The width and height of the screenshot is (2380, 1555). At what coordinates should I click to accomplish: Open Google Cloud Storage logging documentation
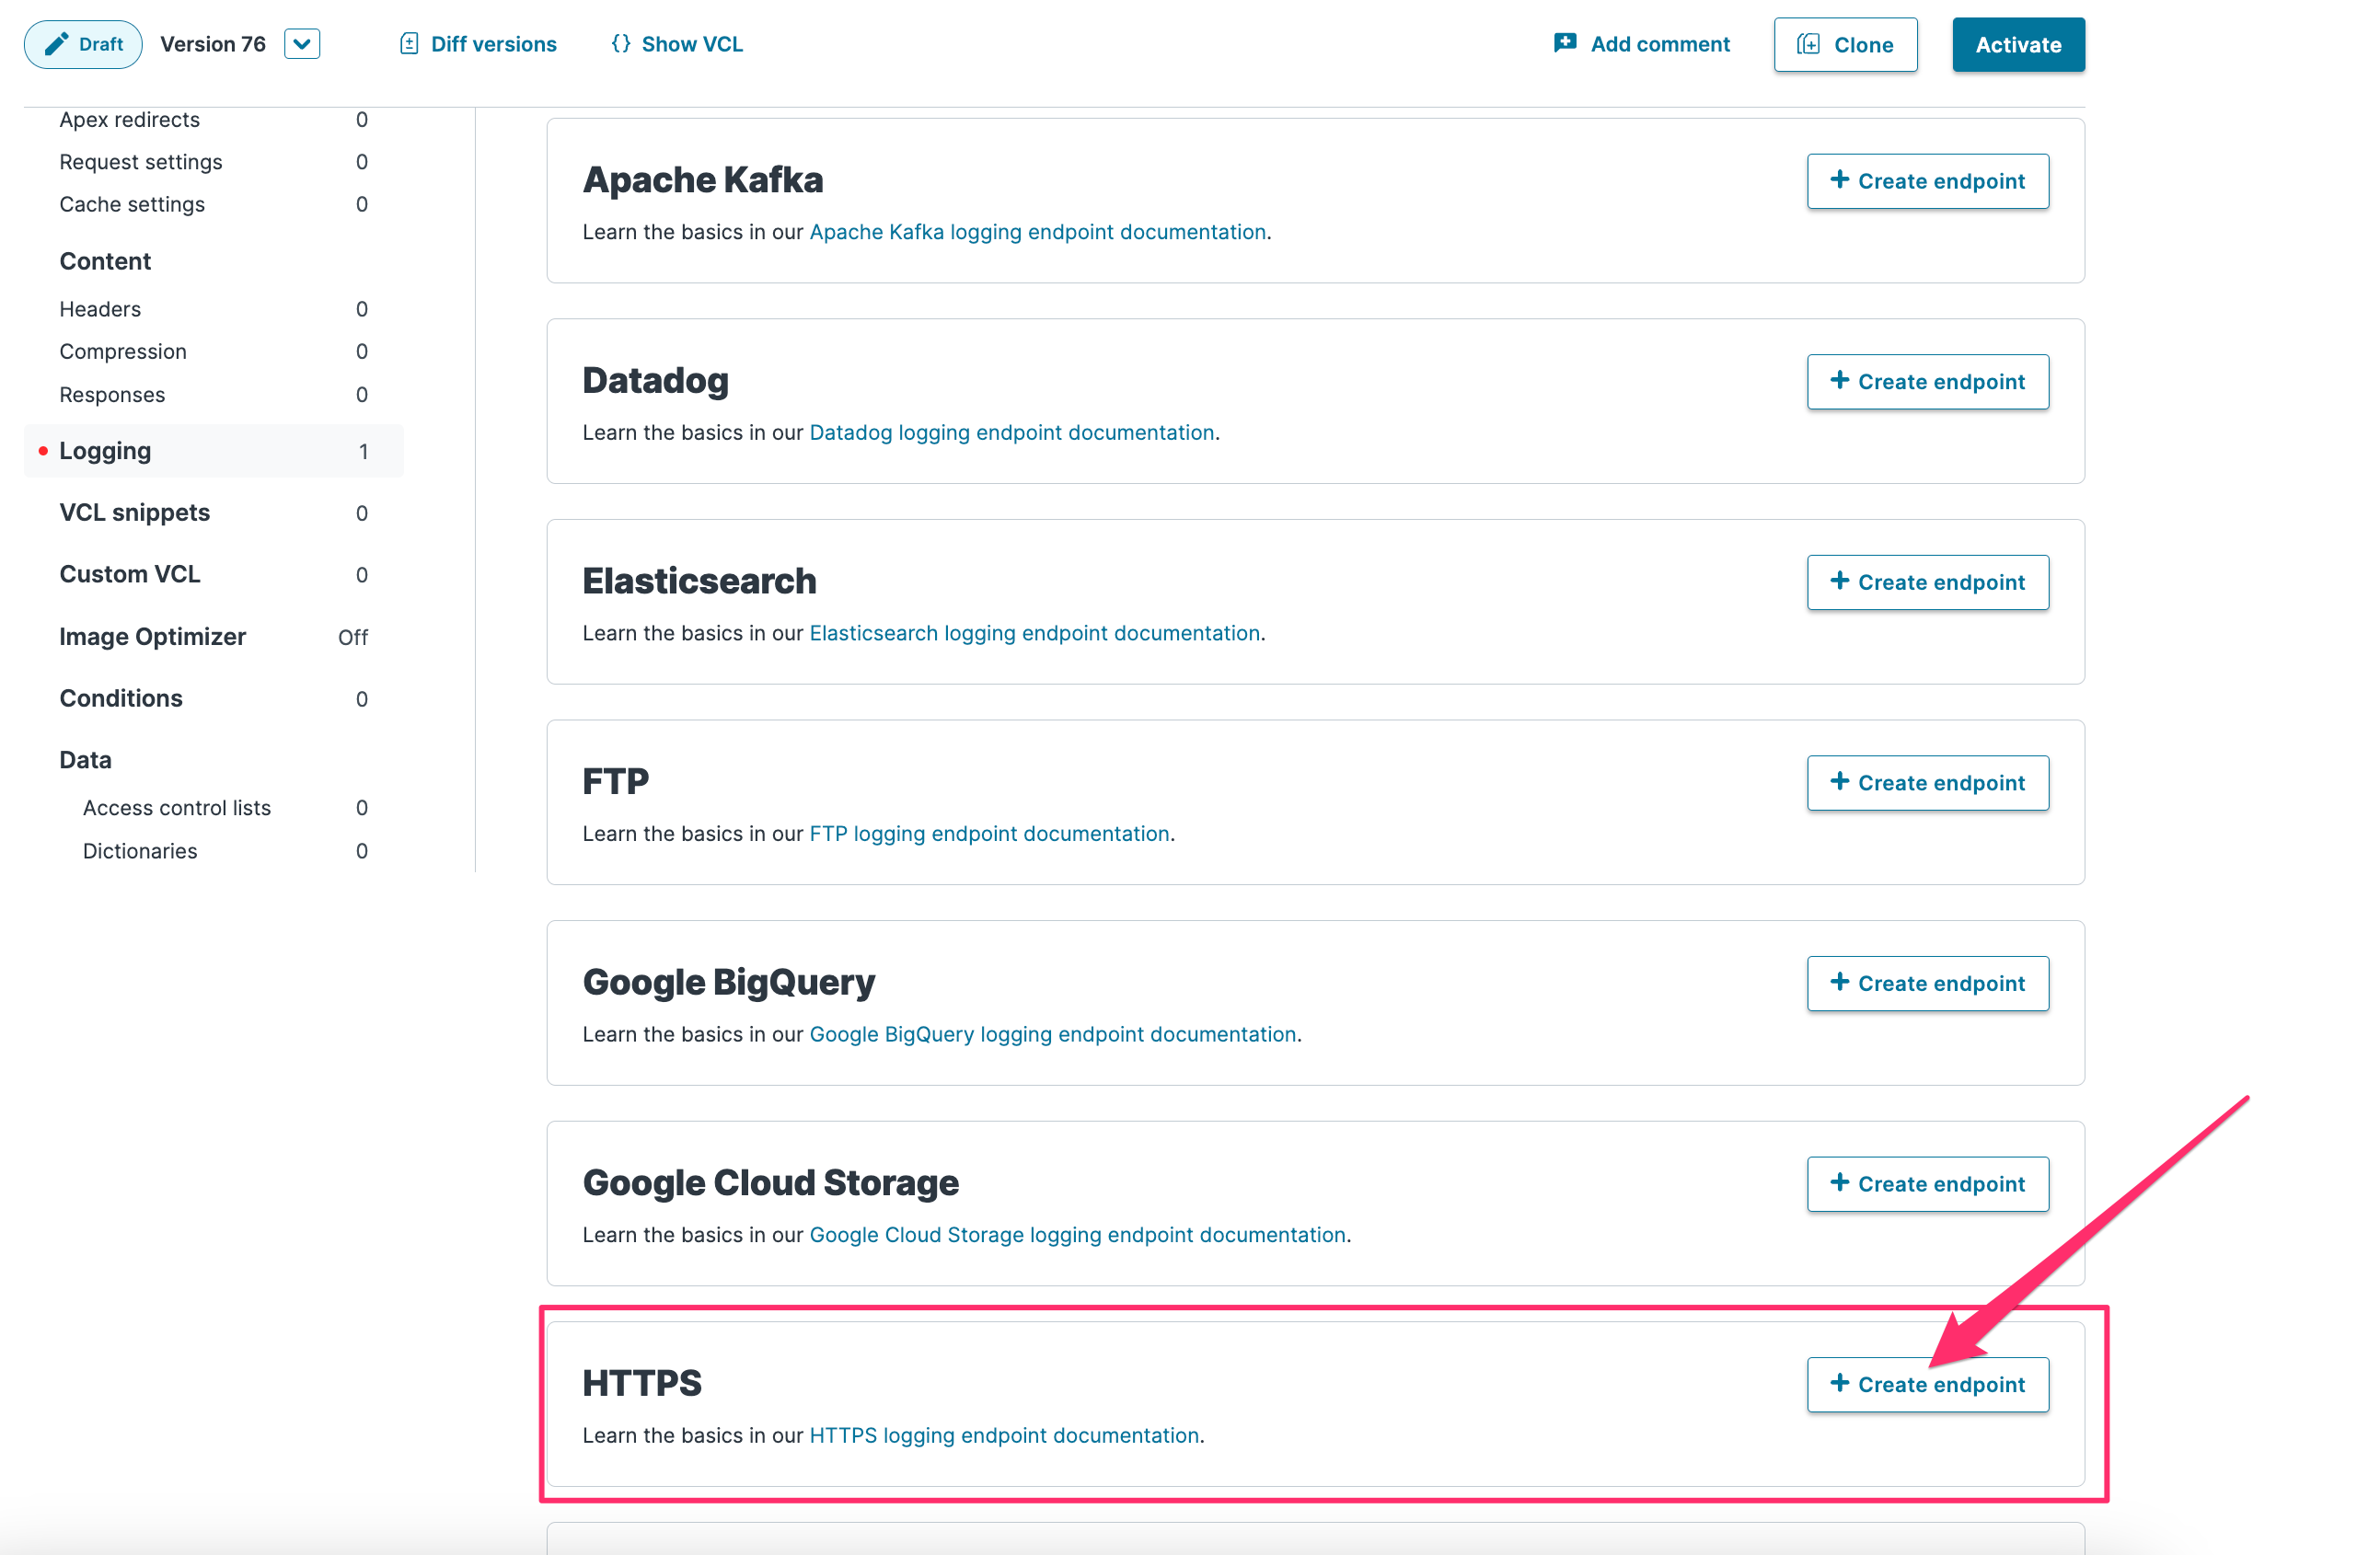[x=1077, y=1235]
